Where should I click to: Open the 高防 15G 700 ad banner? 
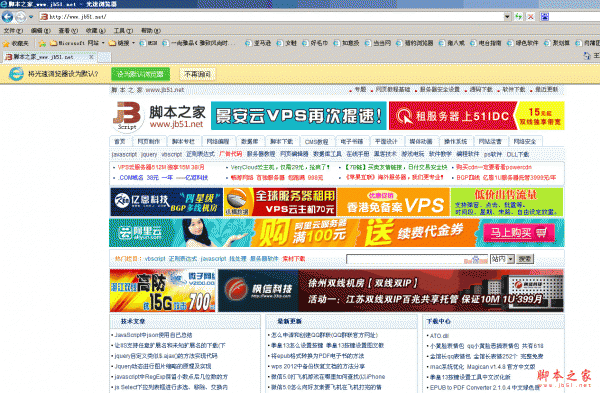pos(162,290)
